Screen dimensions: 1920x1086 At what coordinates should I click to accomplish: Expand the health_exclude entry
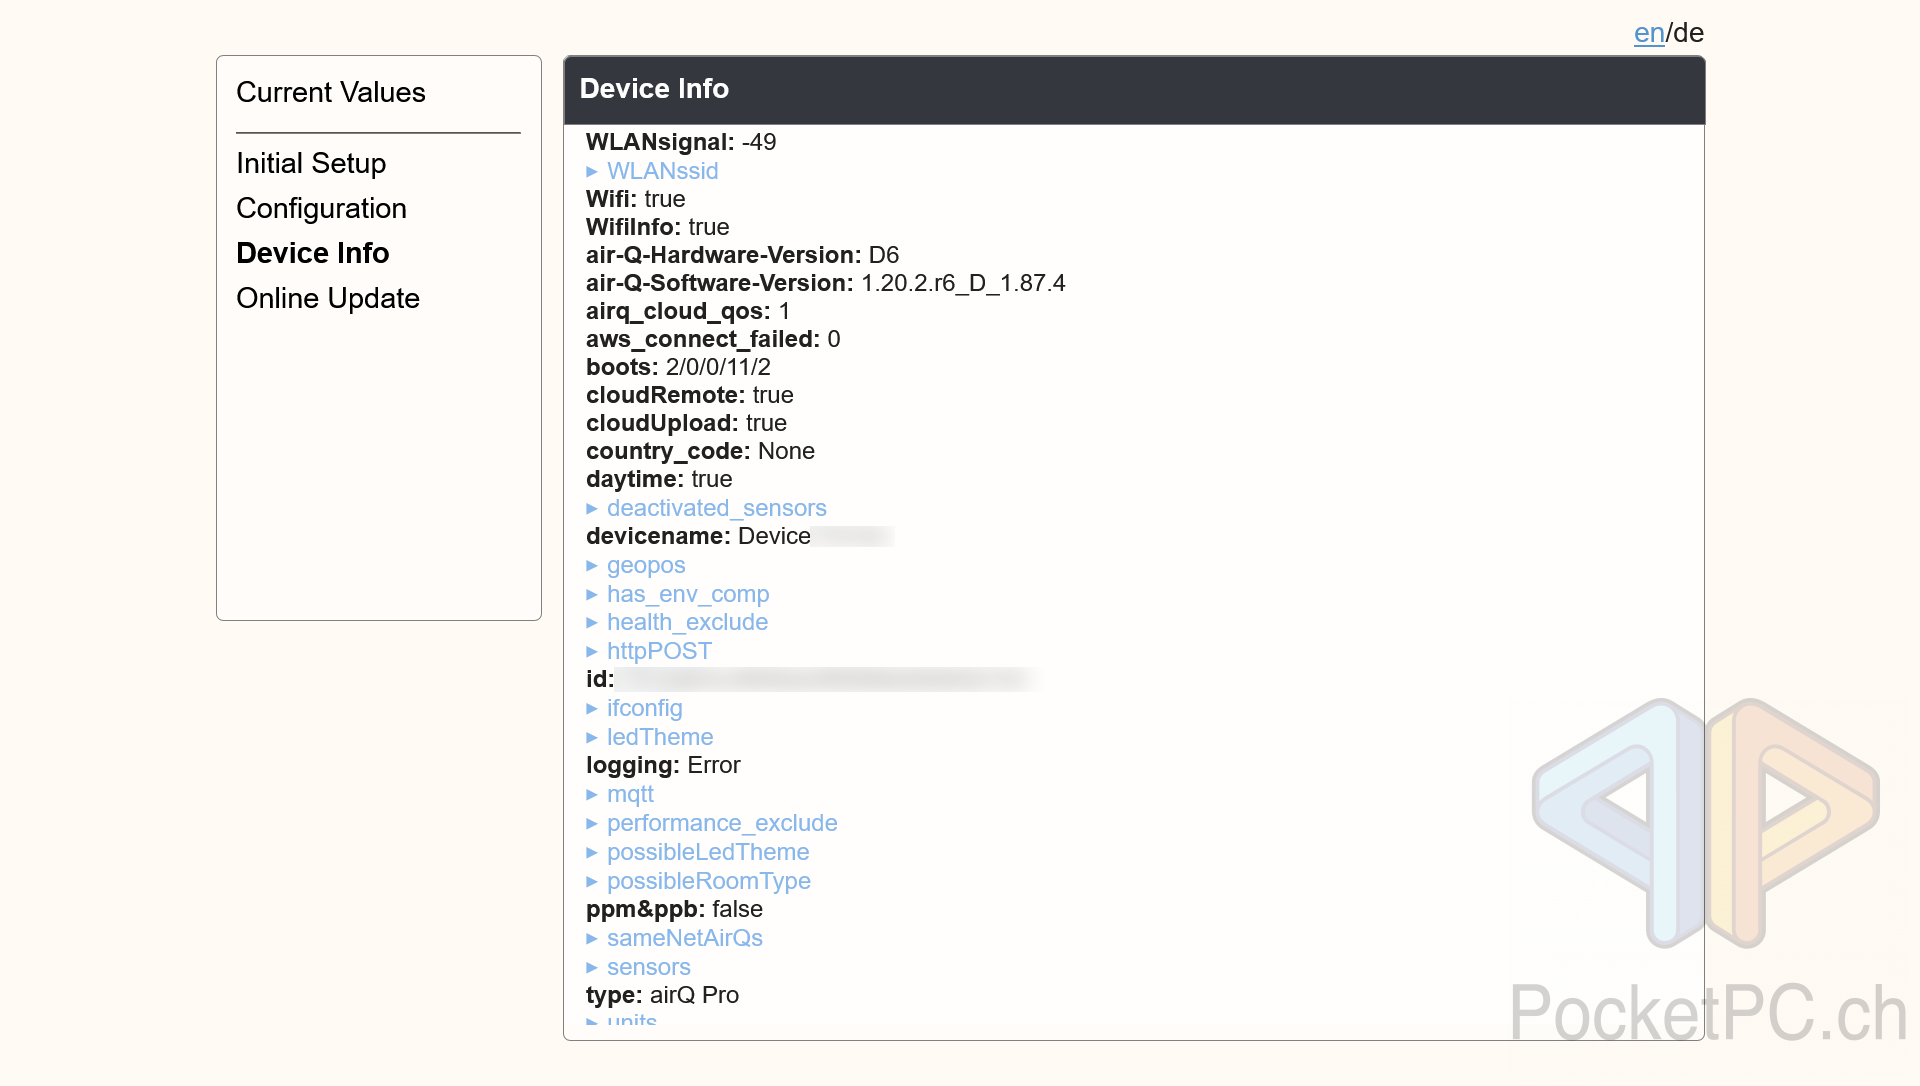tap(677, 622)
